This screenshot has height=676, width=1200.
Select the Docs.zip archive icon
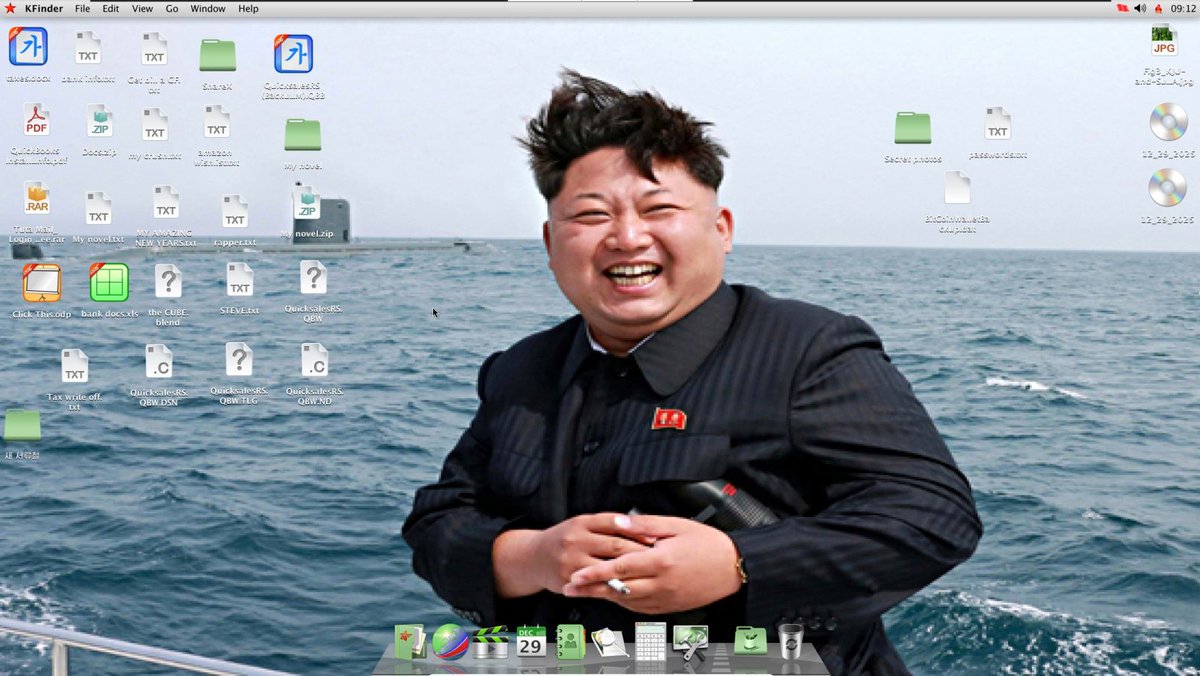[99, 122]
